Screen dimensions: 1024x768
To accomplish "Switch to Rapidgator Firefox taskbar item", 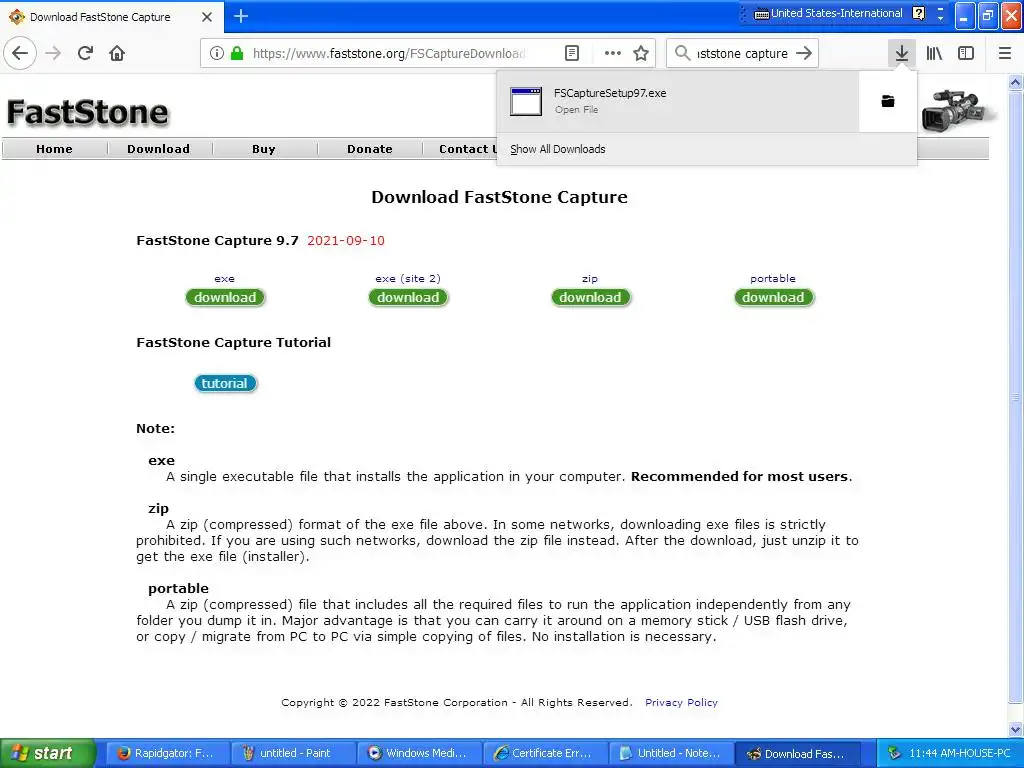I will tap(167, 753).
